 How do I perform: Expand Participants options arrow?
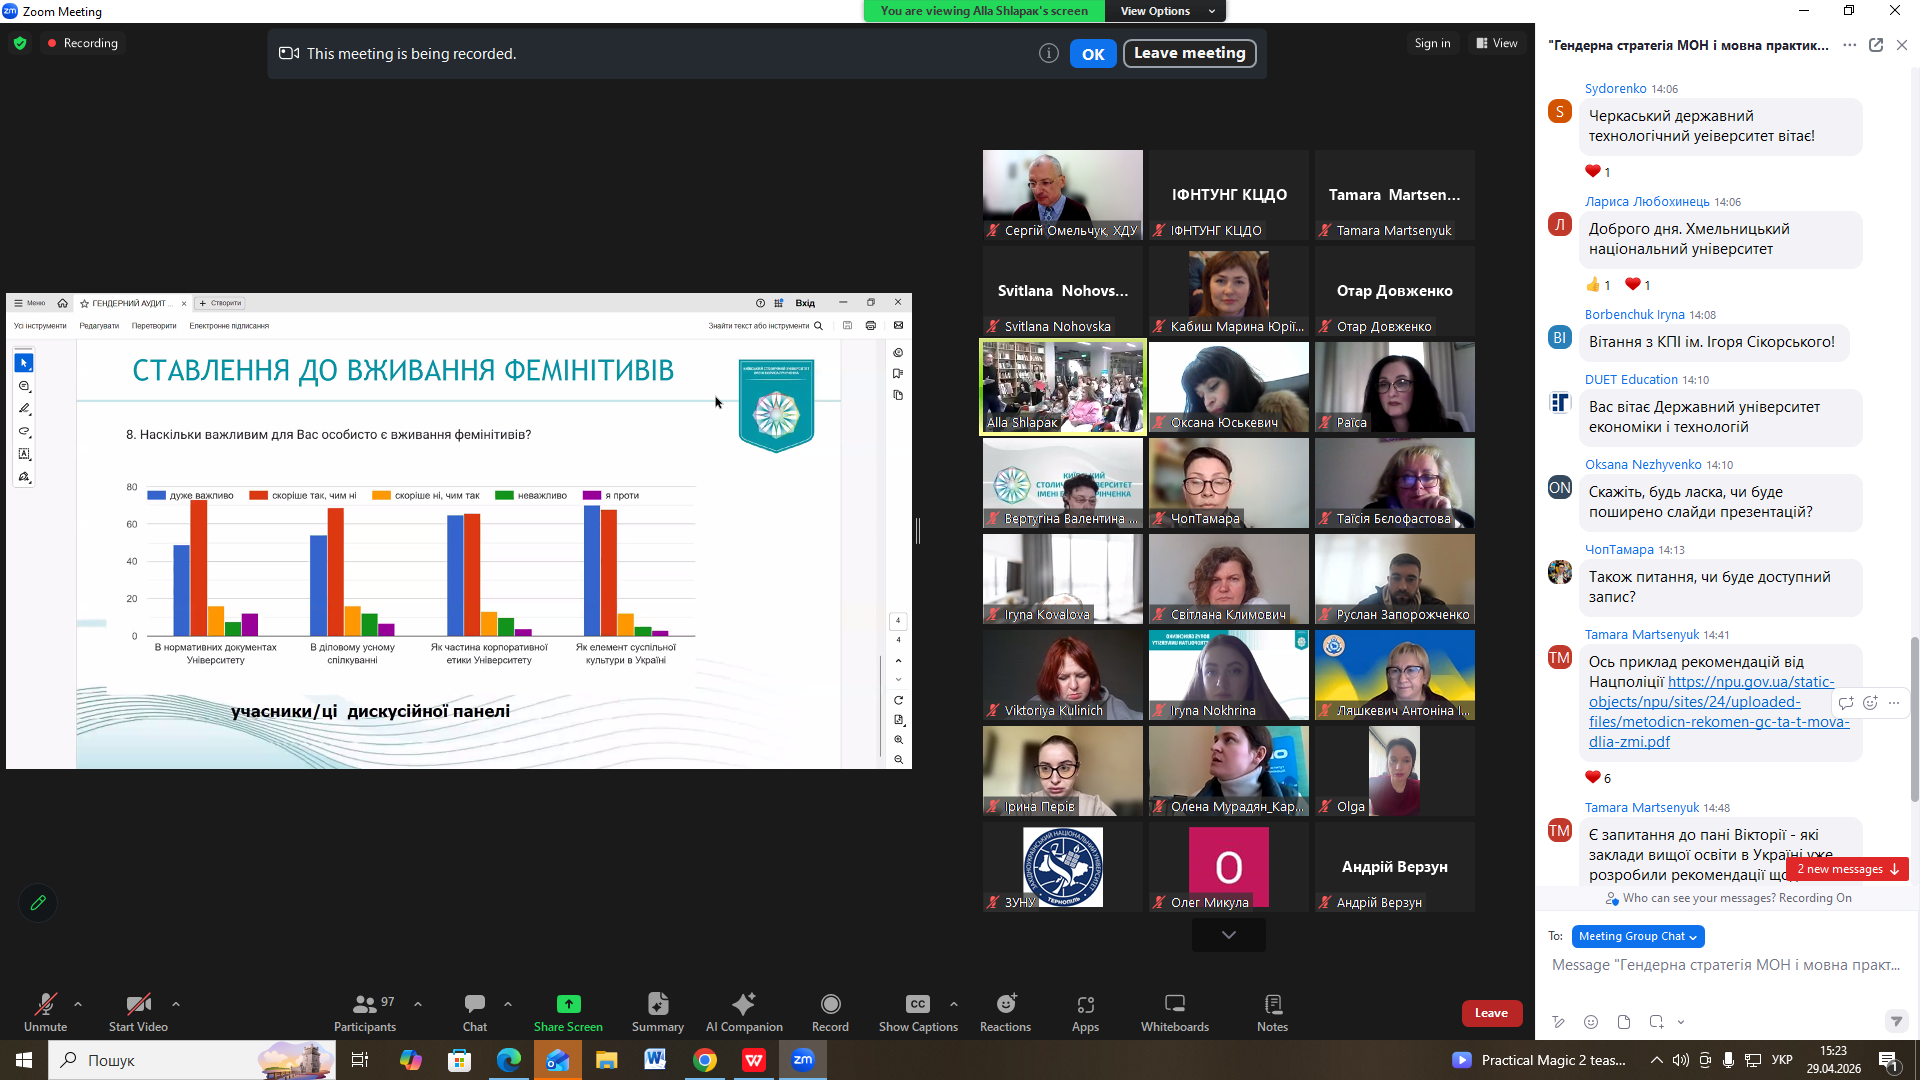418,1004
